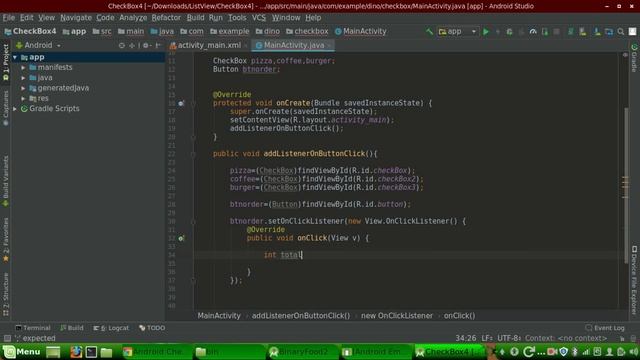Click the collapse all icon in Project panel
640x360 pixels.
click(x=132, y=45)
